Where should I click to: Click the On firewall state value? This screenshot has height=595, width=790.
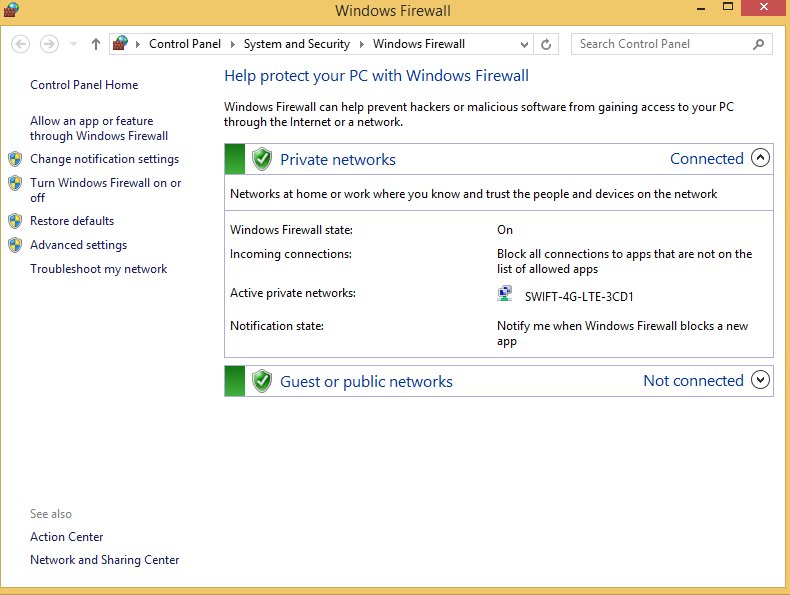click(505, 230)
